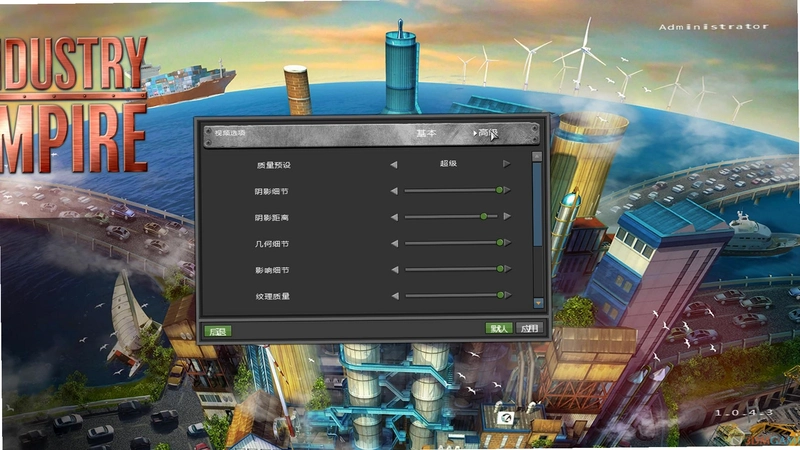Increase 纹理质量 with right arrow

pos(507,295)
